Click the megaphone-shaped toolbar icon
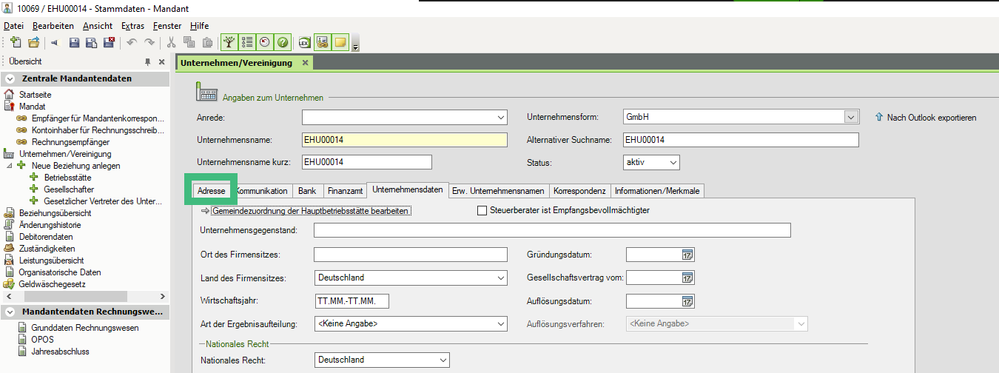 (x=54, y=43)
